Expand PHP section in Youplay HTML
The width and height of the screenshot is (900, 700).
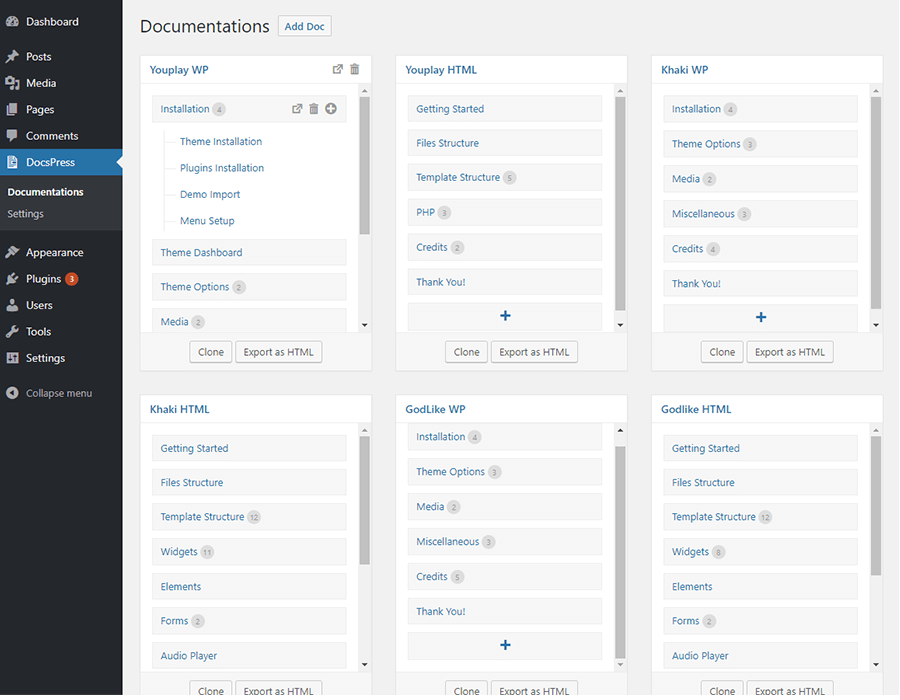505,212
